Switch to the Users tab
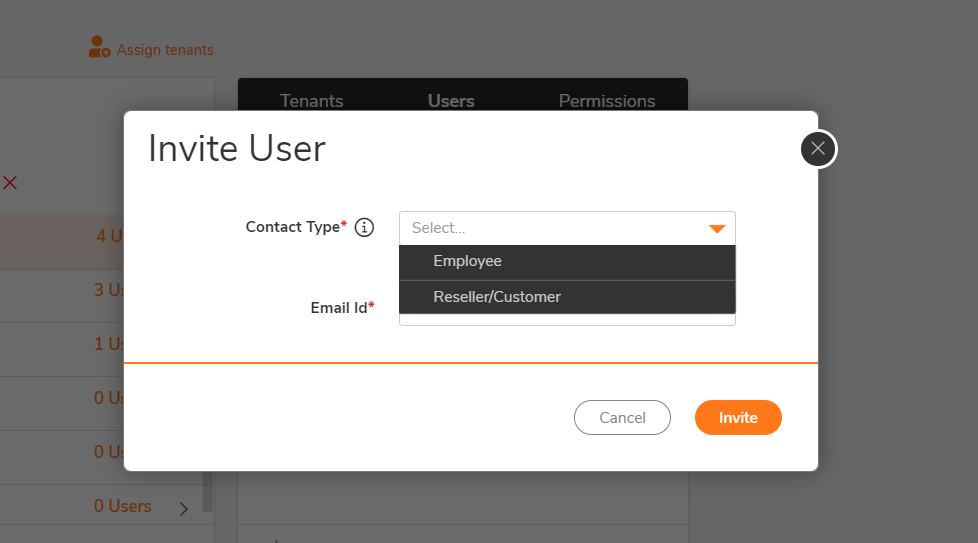Screen dimensions: 978x543 click(x=451, y=101)
